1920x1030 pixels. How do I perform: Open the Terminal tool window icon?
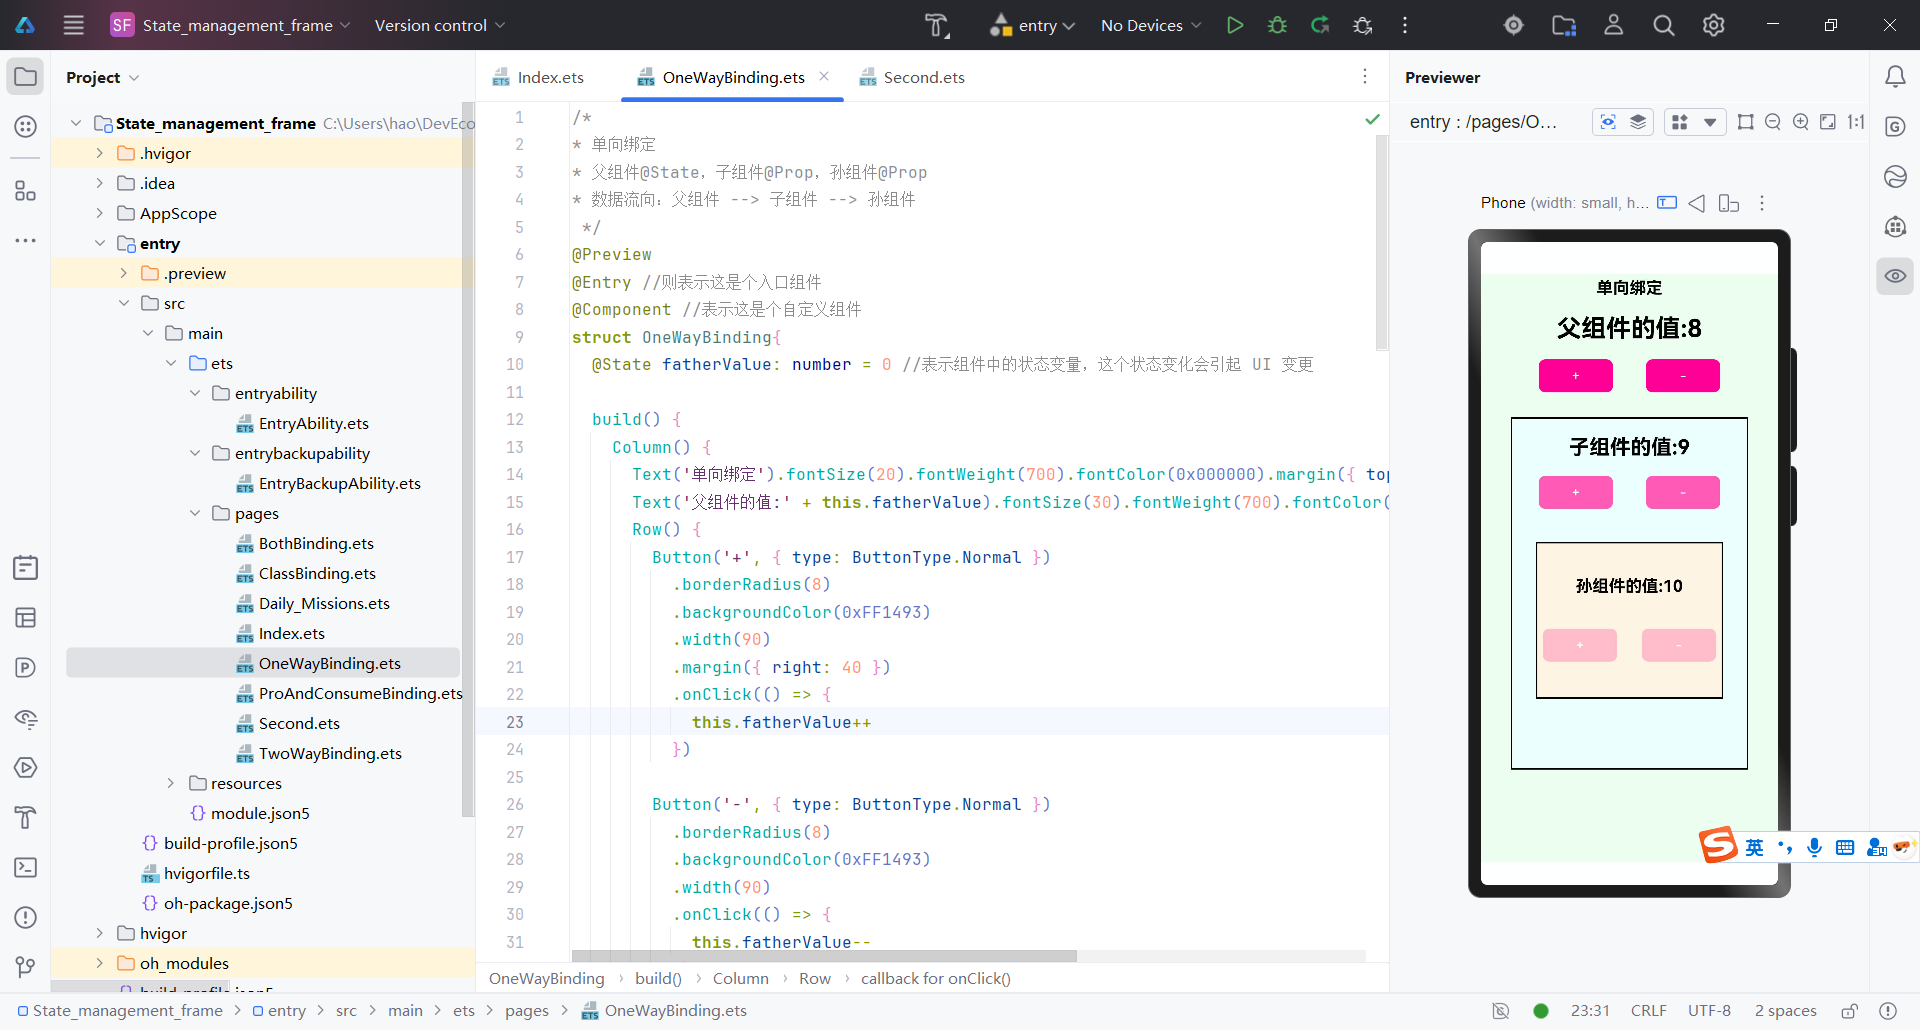point(26,867)
